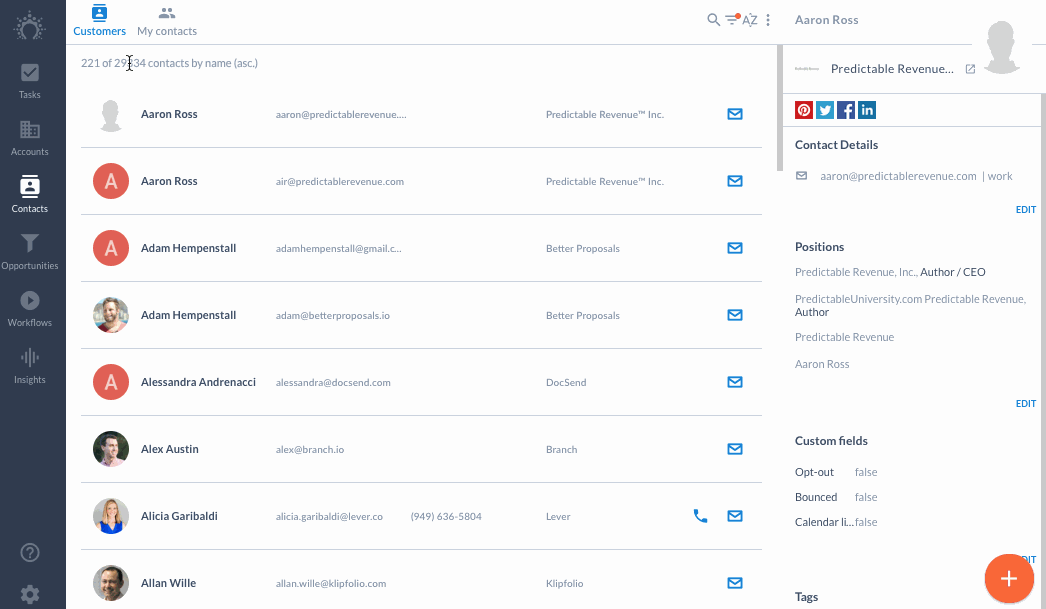Screen dimensions: 1046x609
Task: Edit the Positions section
Action: click(x=1025, y=404)
